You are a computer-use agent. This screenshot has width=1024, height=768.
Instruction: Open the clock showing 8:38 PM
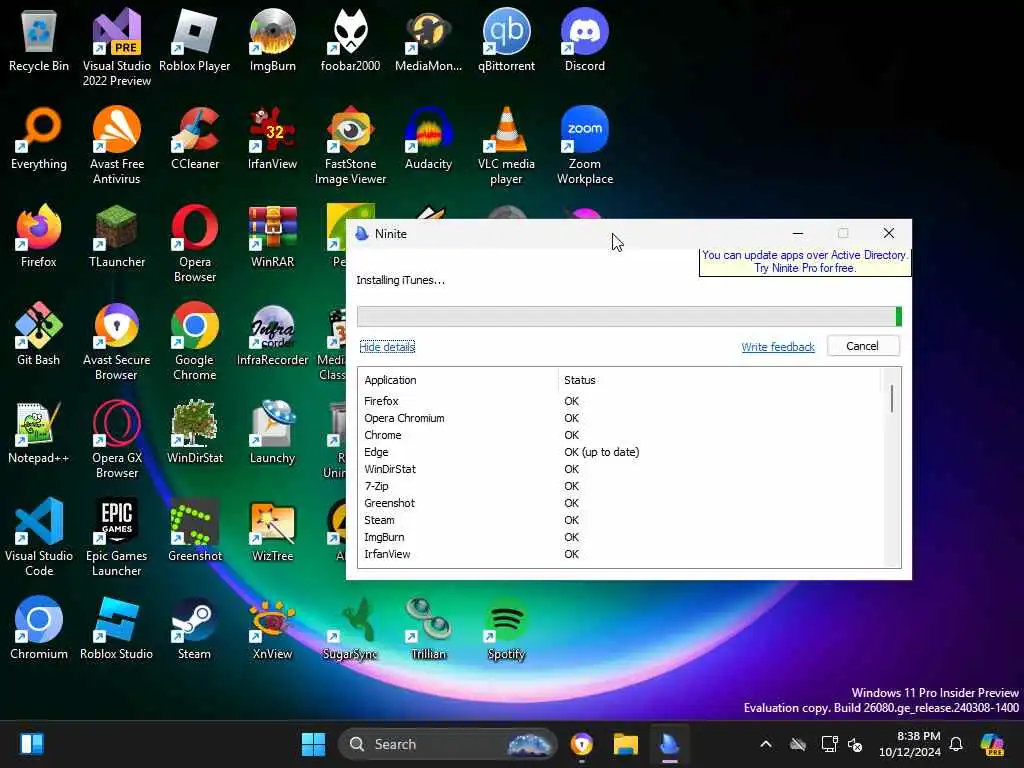(x=910, y=744)
